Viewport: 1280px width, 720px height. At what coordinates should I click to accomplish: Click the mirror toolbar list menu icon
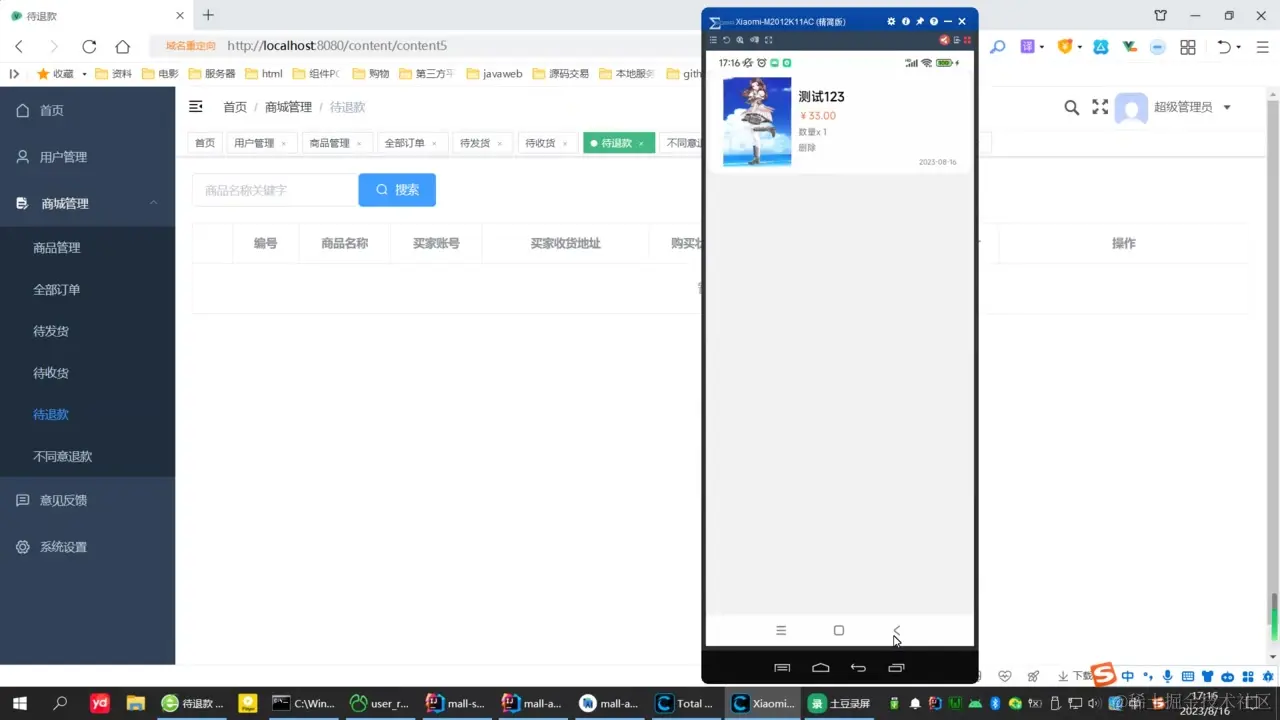tap(713, 40)
